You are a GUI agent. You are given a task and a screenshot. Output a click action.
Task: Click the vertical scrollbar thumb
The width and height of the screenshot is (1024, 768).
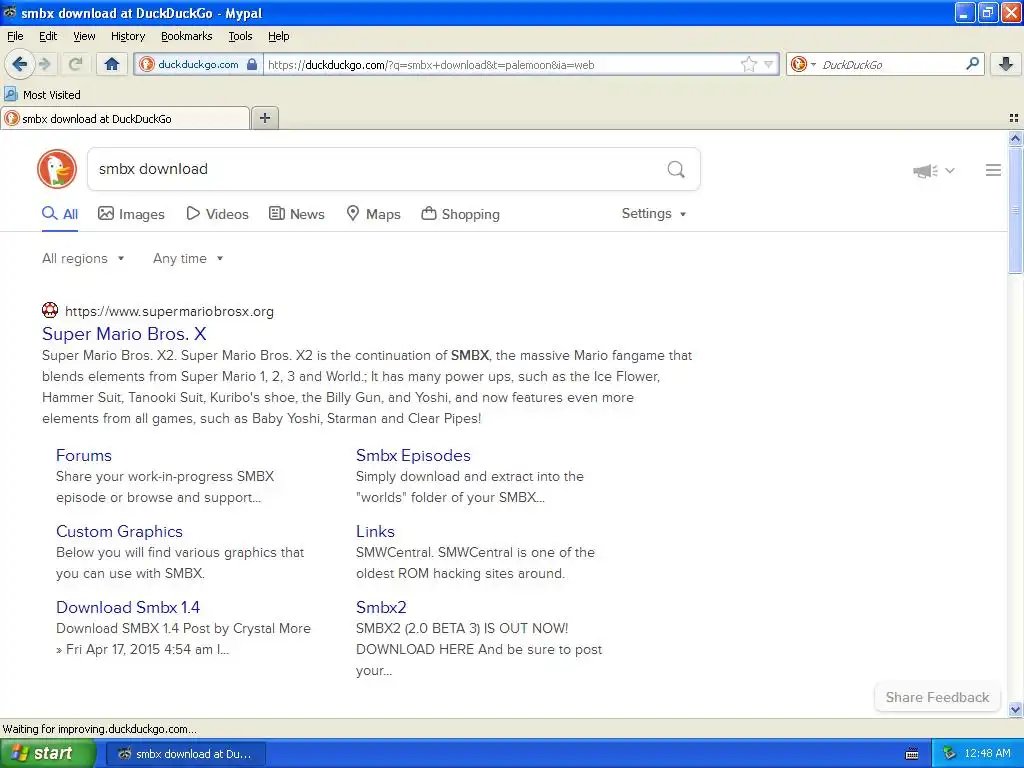coord(1015,209)
